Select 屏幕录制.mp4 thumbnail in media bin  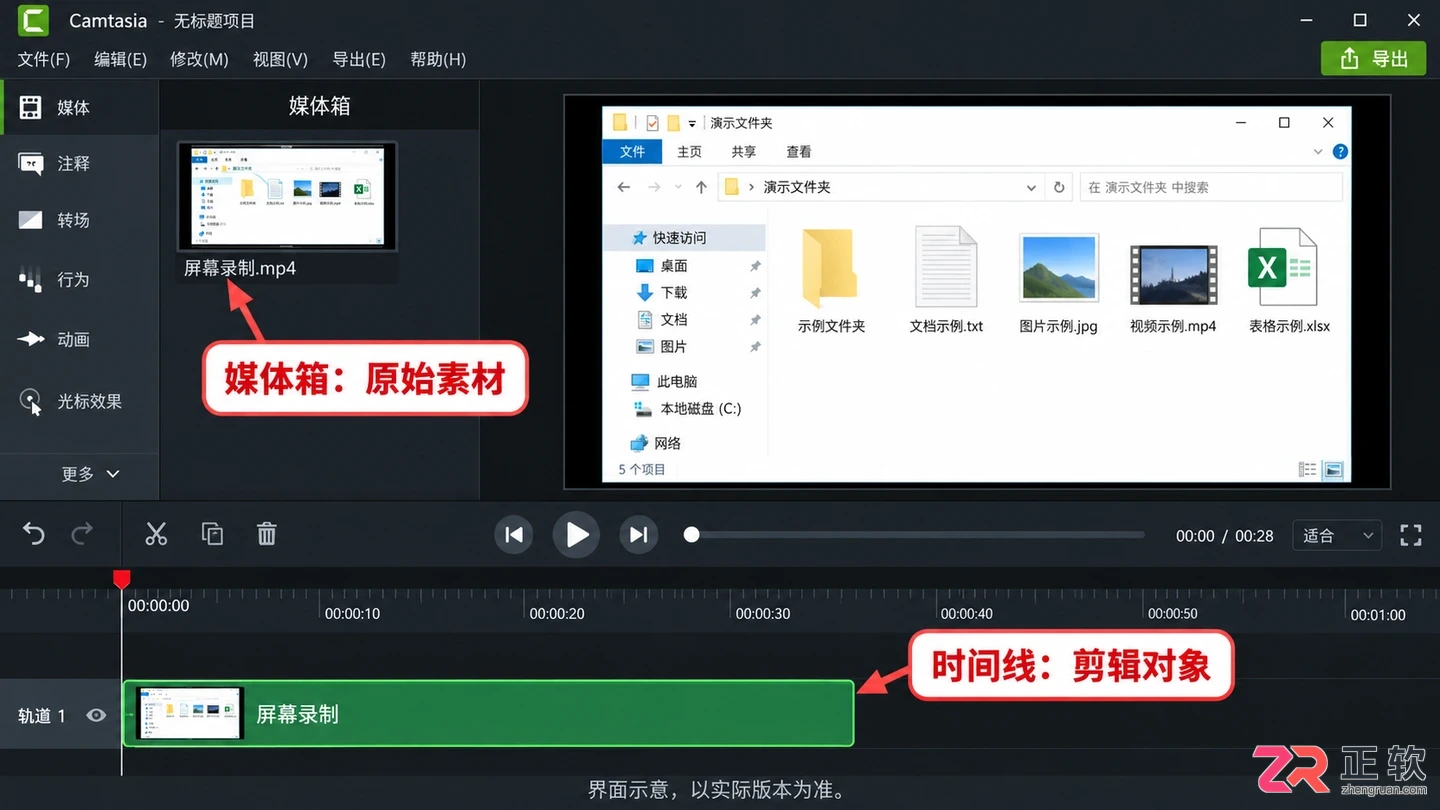click(287, 196)
